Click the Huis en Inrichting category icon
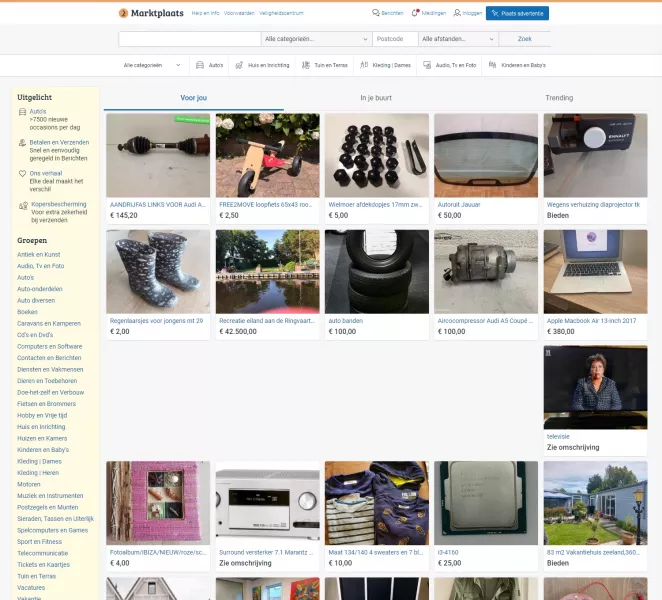 point(239,65)
